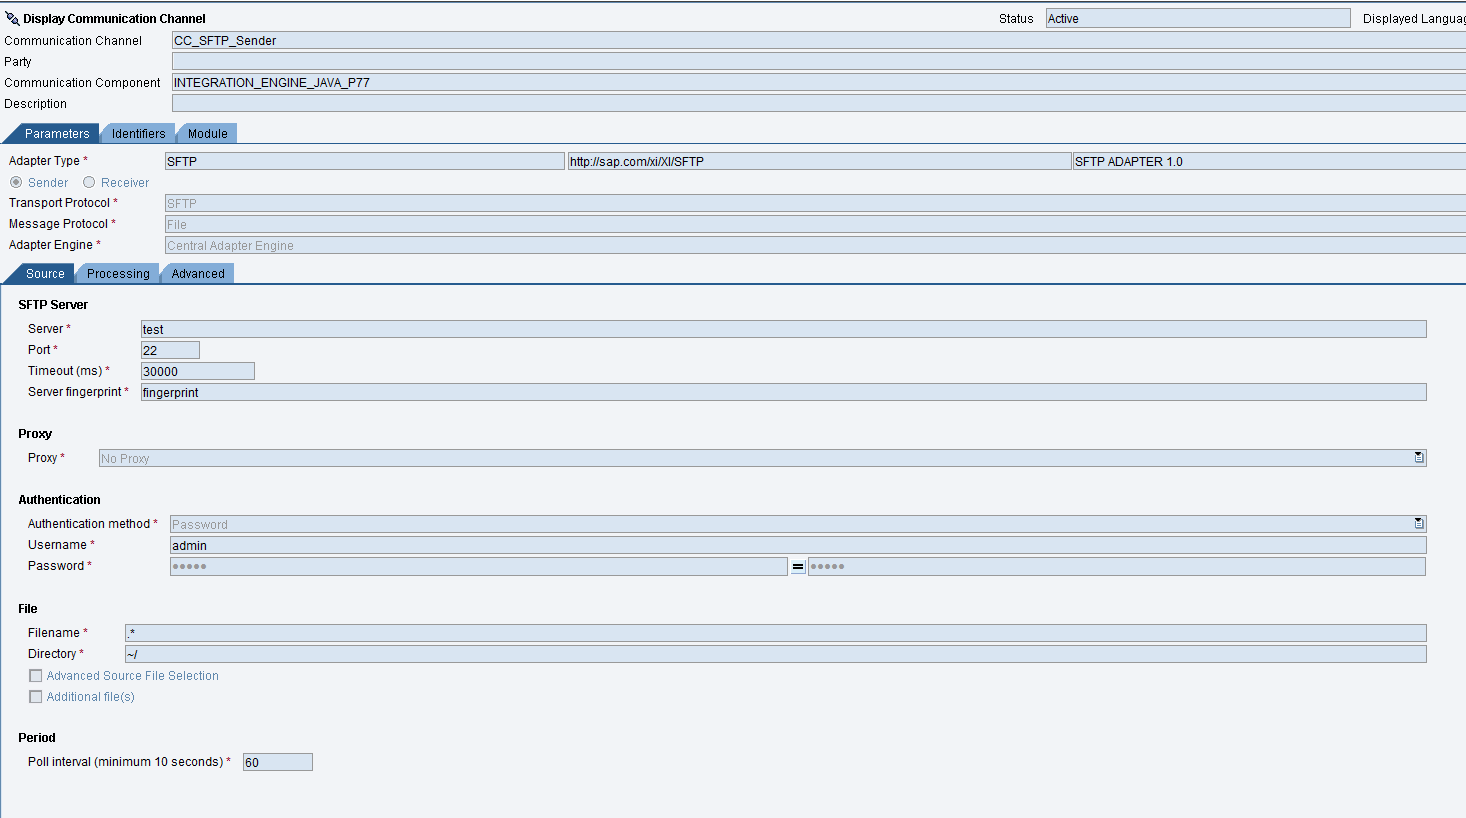Click the first Password field
The image size is (1466, 818).
(479, 566)
